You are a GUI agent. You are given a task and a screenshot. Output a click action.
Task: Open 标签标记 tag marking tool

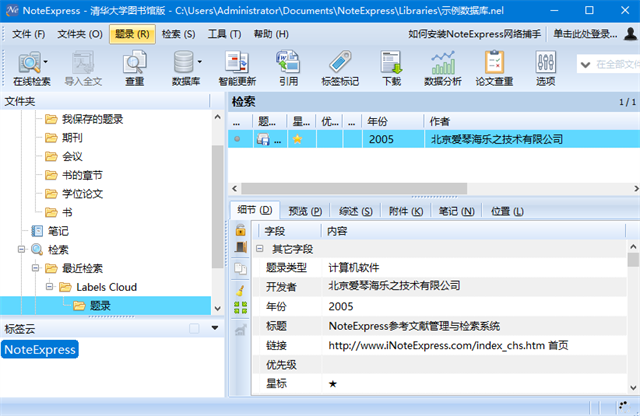pyautogui.click(x=340, y=69)
